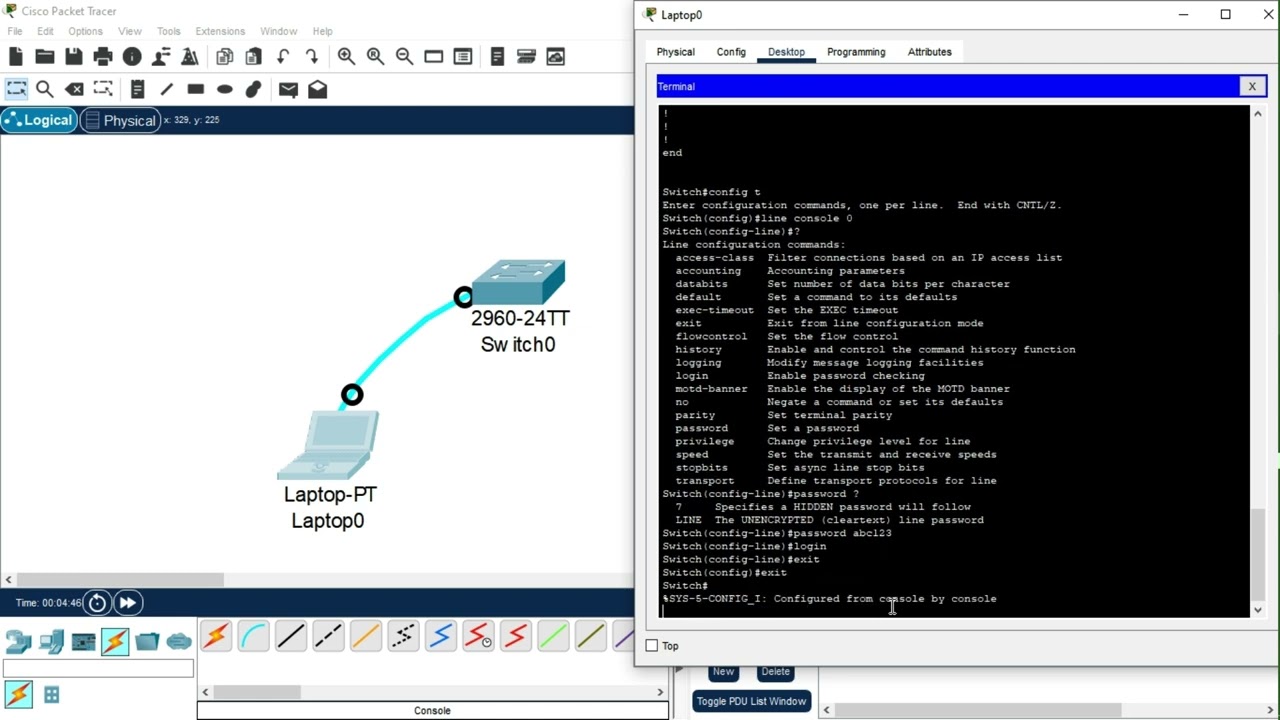Click the cable list right scroll arrow
This screenshot has height=720, width=1280.
click(x=660, y=692)
